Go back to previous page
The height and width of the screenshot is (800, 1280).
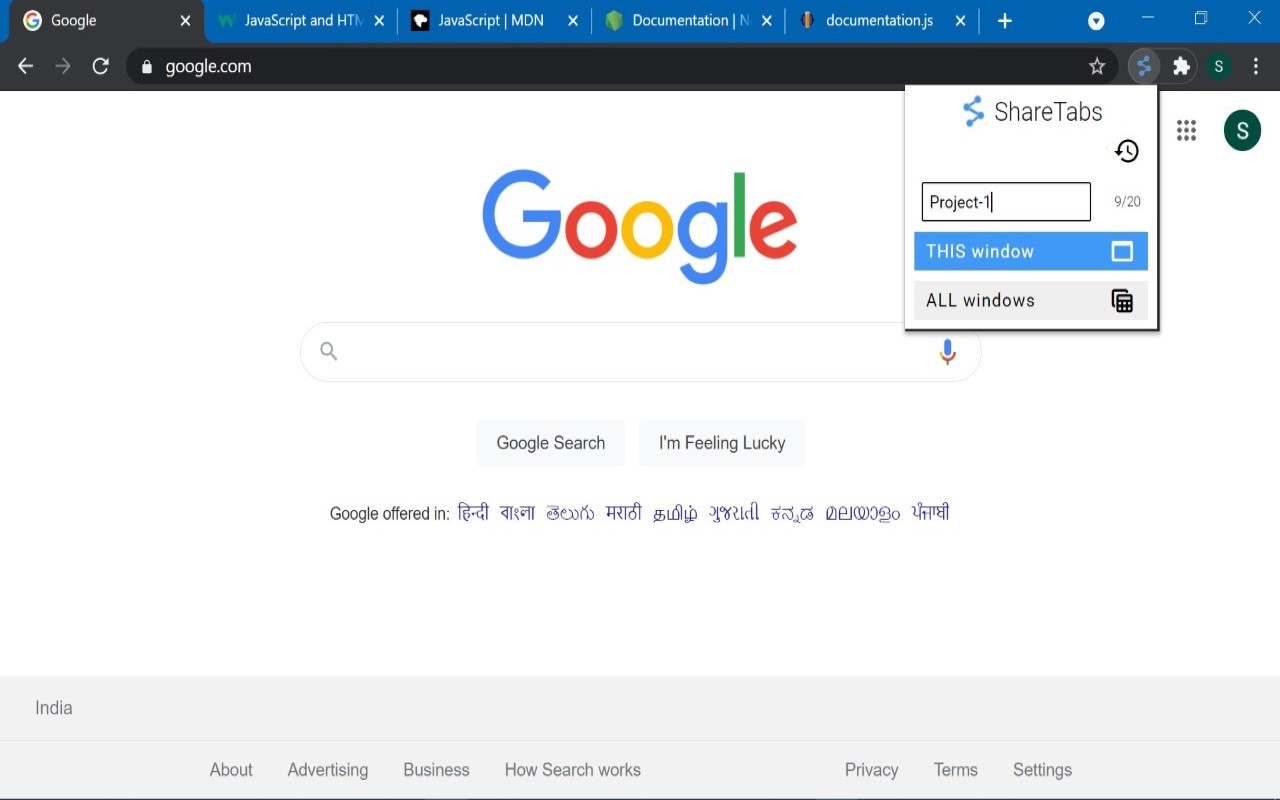[26, 66]
